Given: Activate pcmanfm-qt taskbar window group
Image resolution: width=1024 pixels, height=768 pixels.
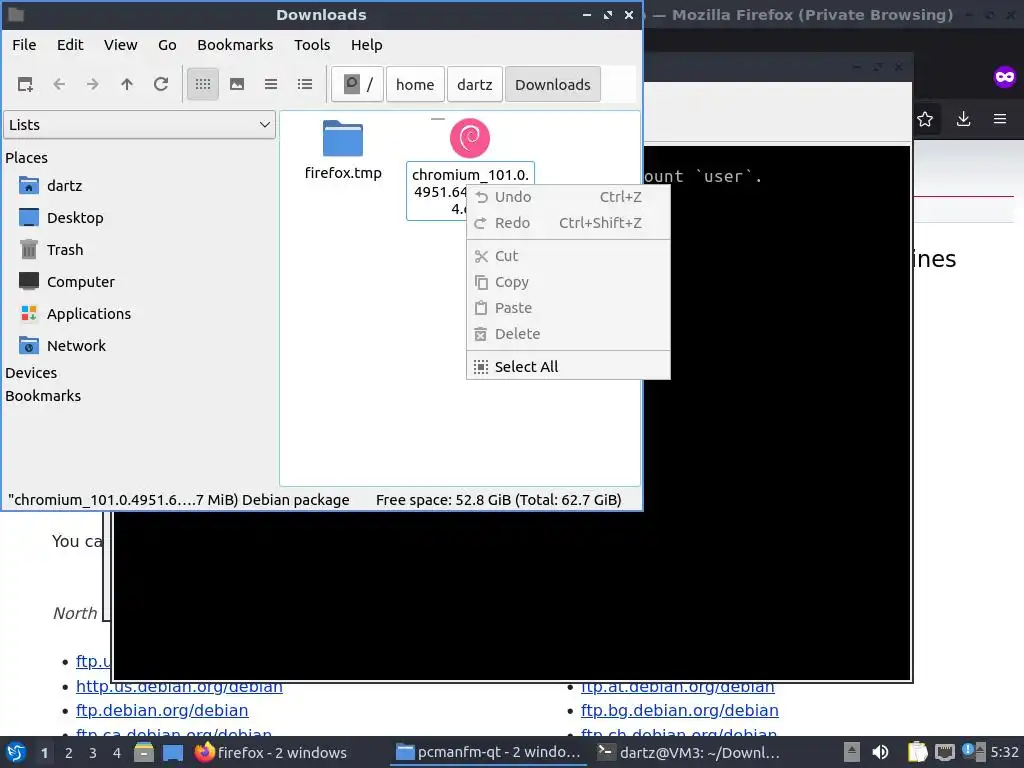Looking at the screenshot, I should pos(488,753).
